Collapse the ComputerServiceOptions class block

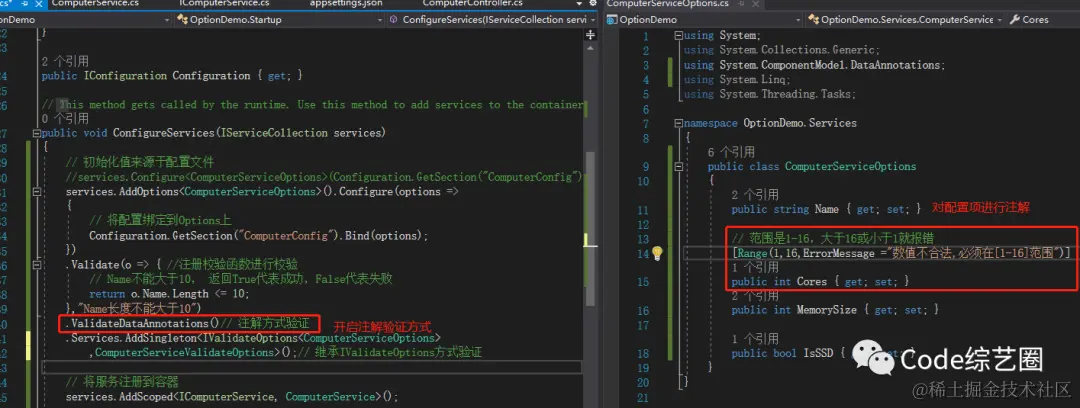(679, 167)
